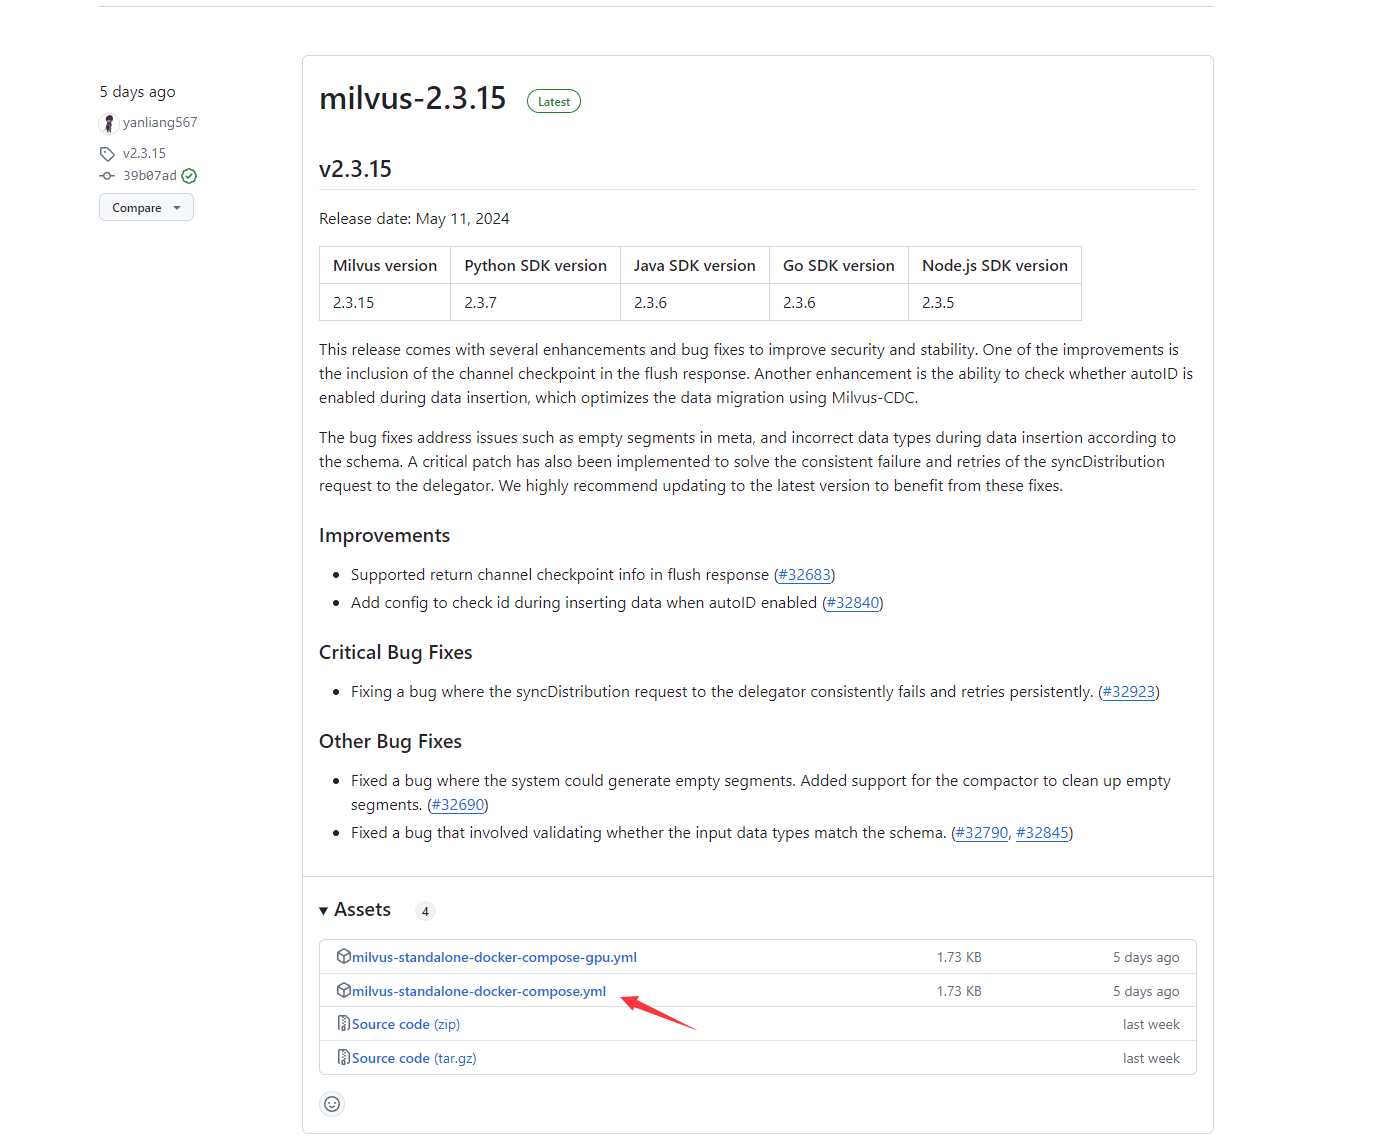Screen dimensions: 1385x1148
Task: Click package icon for docker-compose-gpu.yml
Action: pos(343,956)
